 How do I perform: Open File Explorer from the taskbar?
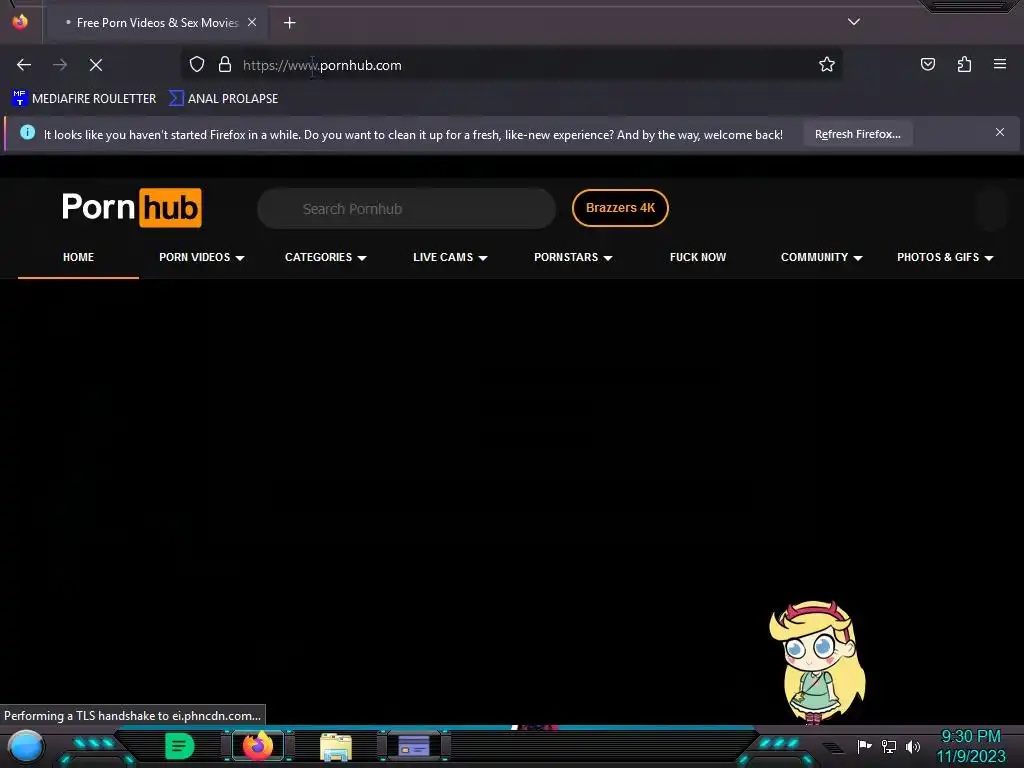(x=336, y=746)
